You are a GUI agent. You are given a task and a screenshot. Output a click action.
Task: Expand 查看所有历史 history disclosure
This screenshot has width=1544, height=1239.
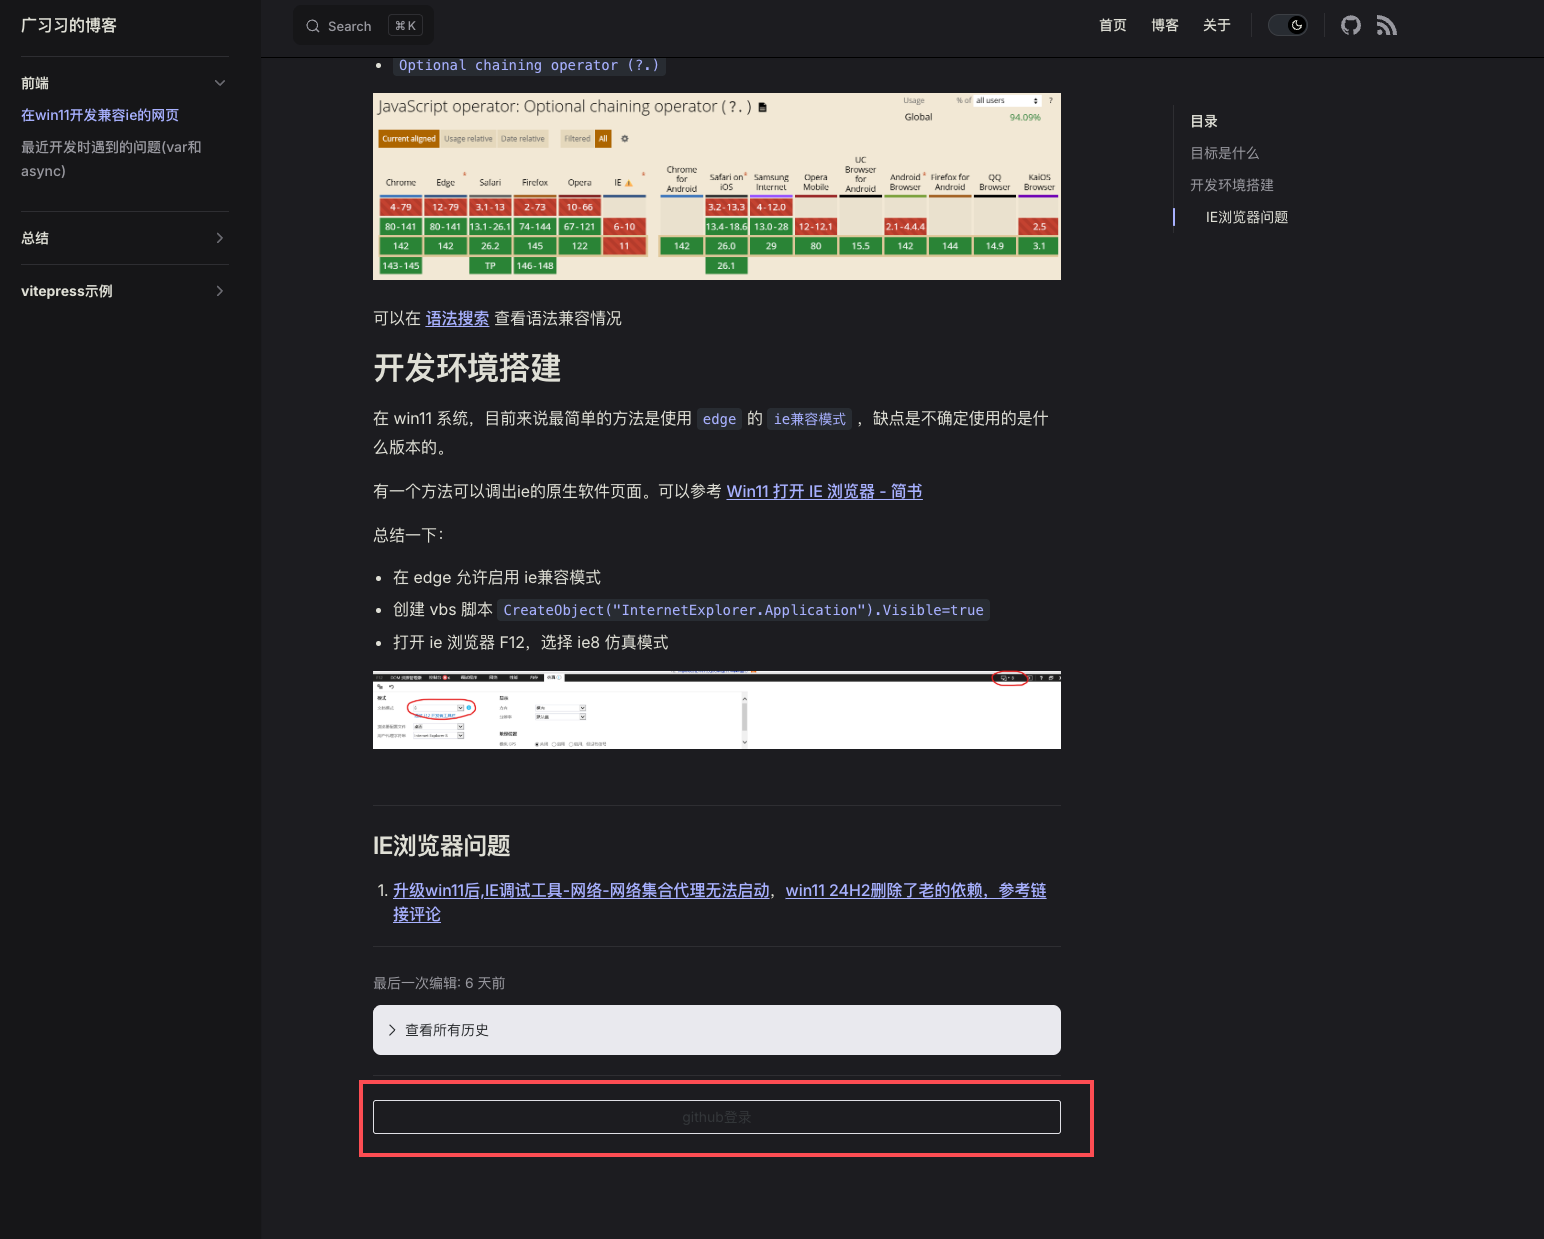[x=446, y=1030]
